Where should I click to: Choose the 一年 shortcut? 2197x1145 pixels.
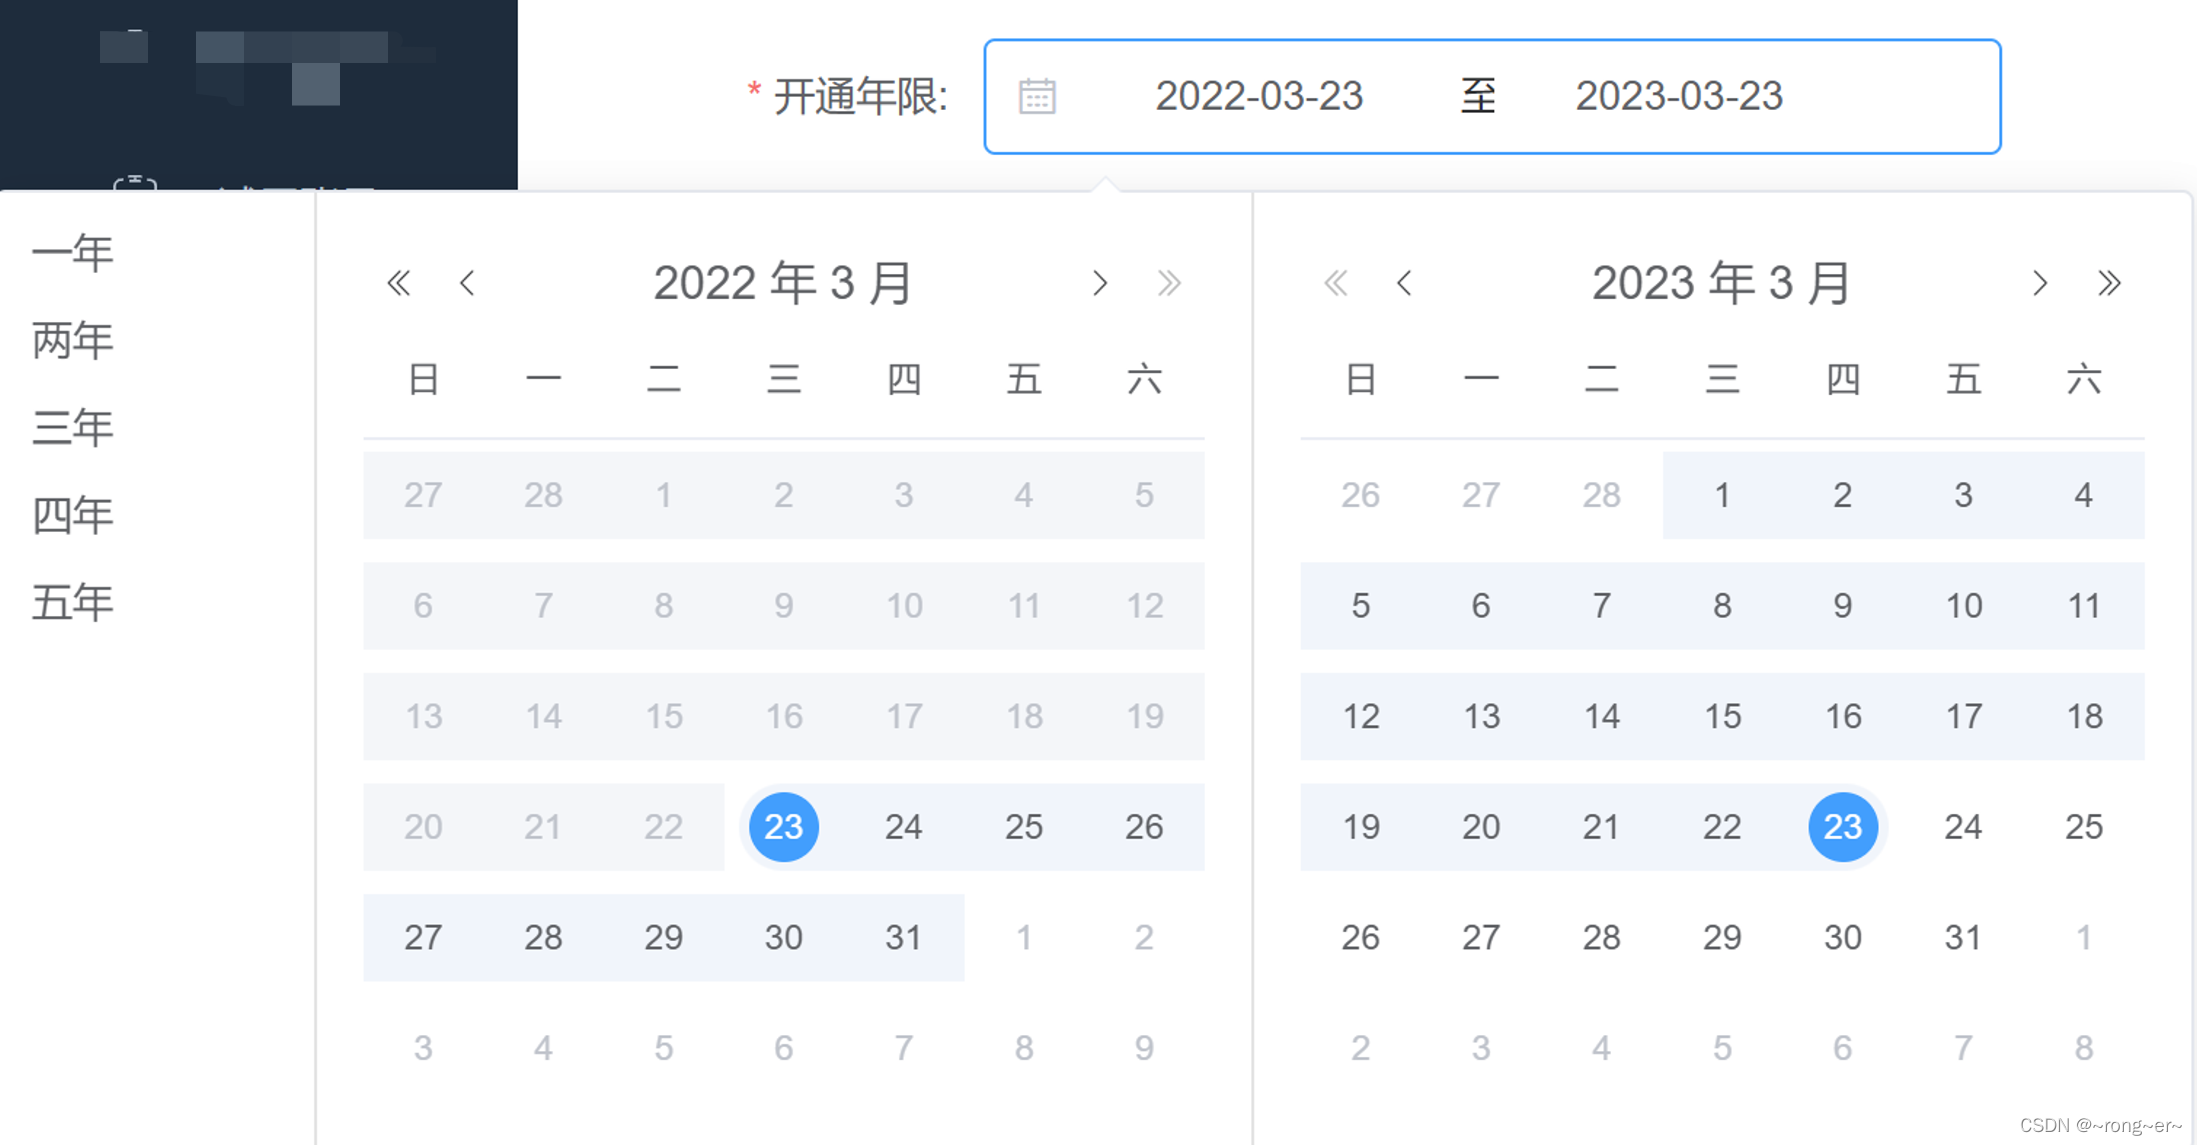72,252
